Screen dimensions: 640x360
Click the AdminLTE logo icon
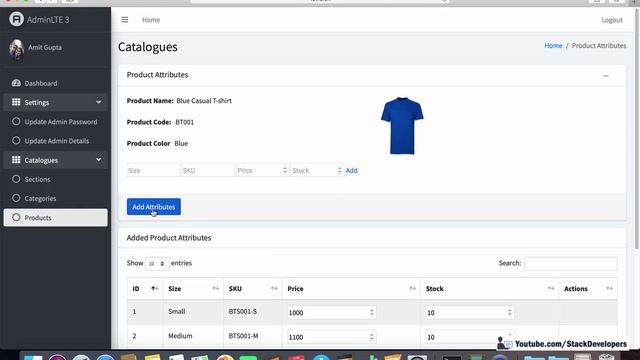16,19
